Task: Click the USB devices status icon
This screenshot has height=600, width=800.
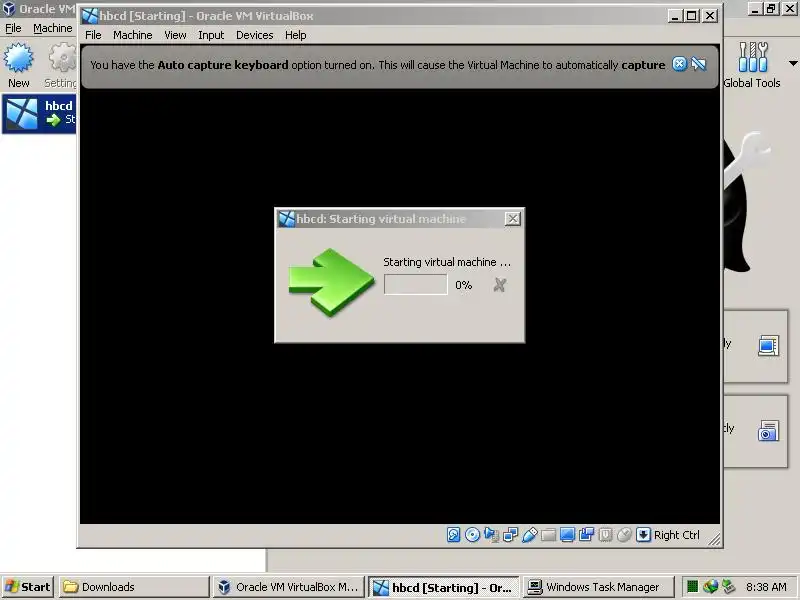Action: click(x=530, y=534)
